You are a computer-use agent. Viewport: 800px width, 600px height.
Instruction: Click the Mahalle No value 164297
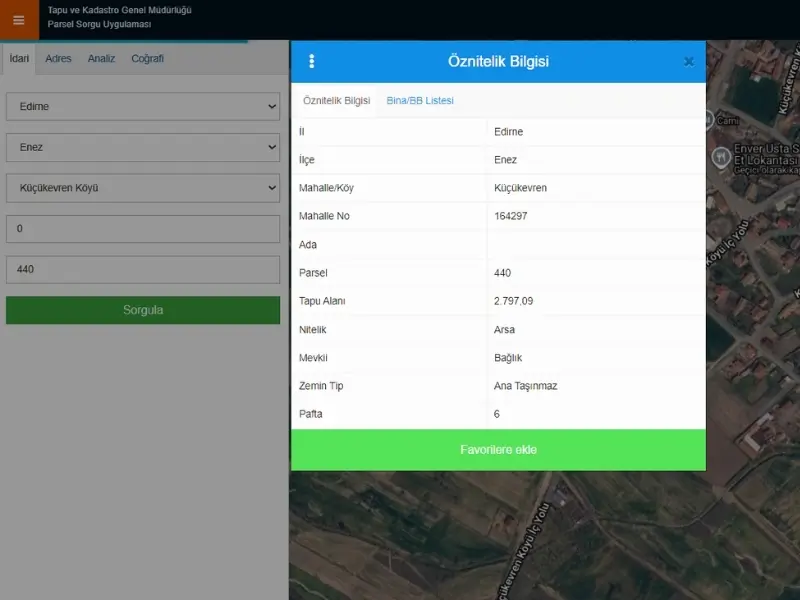pos(511,216)
